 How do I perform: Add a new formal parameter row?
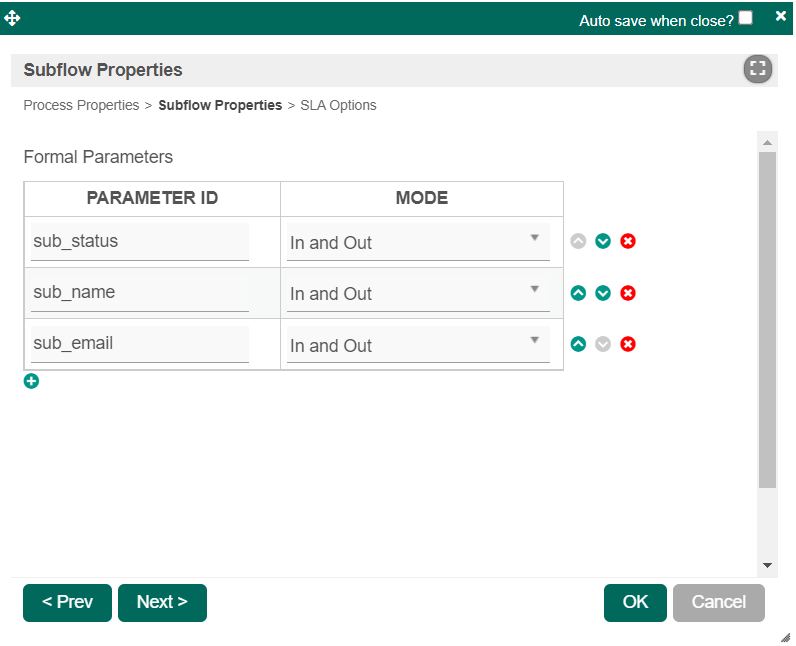coord(31,381)
